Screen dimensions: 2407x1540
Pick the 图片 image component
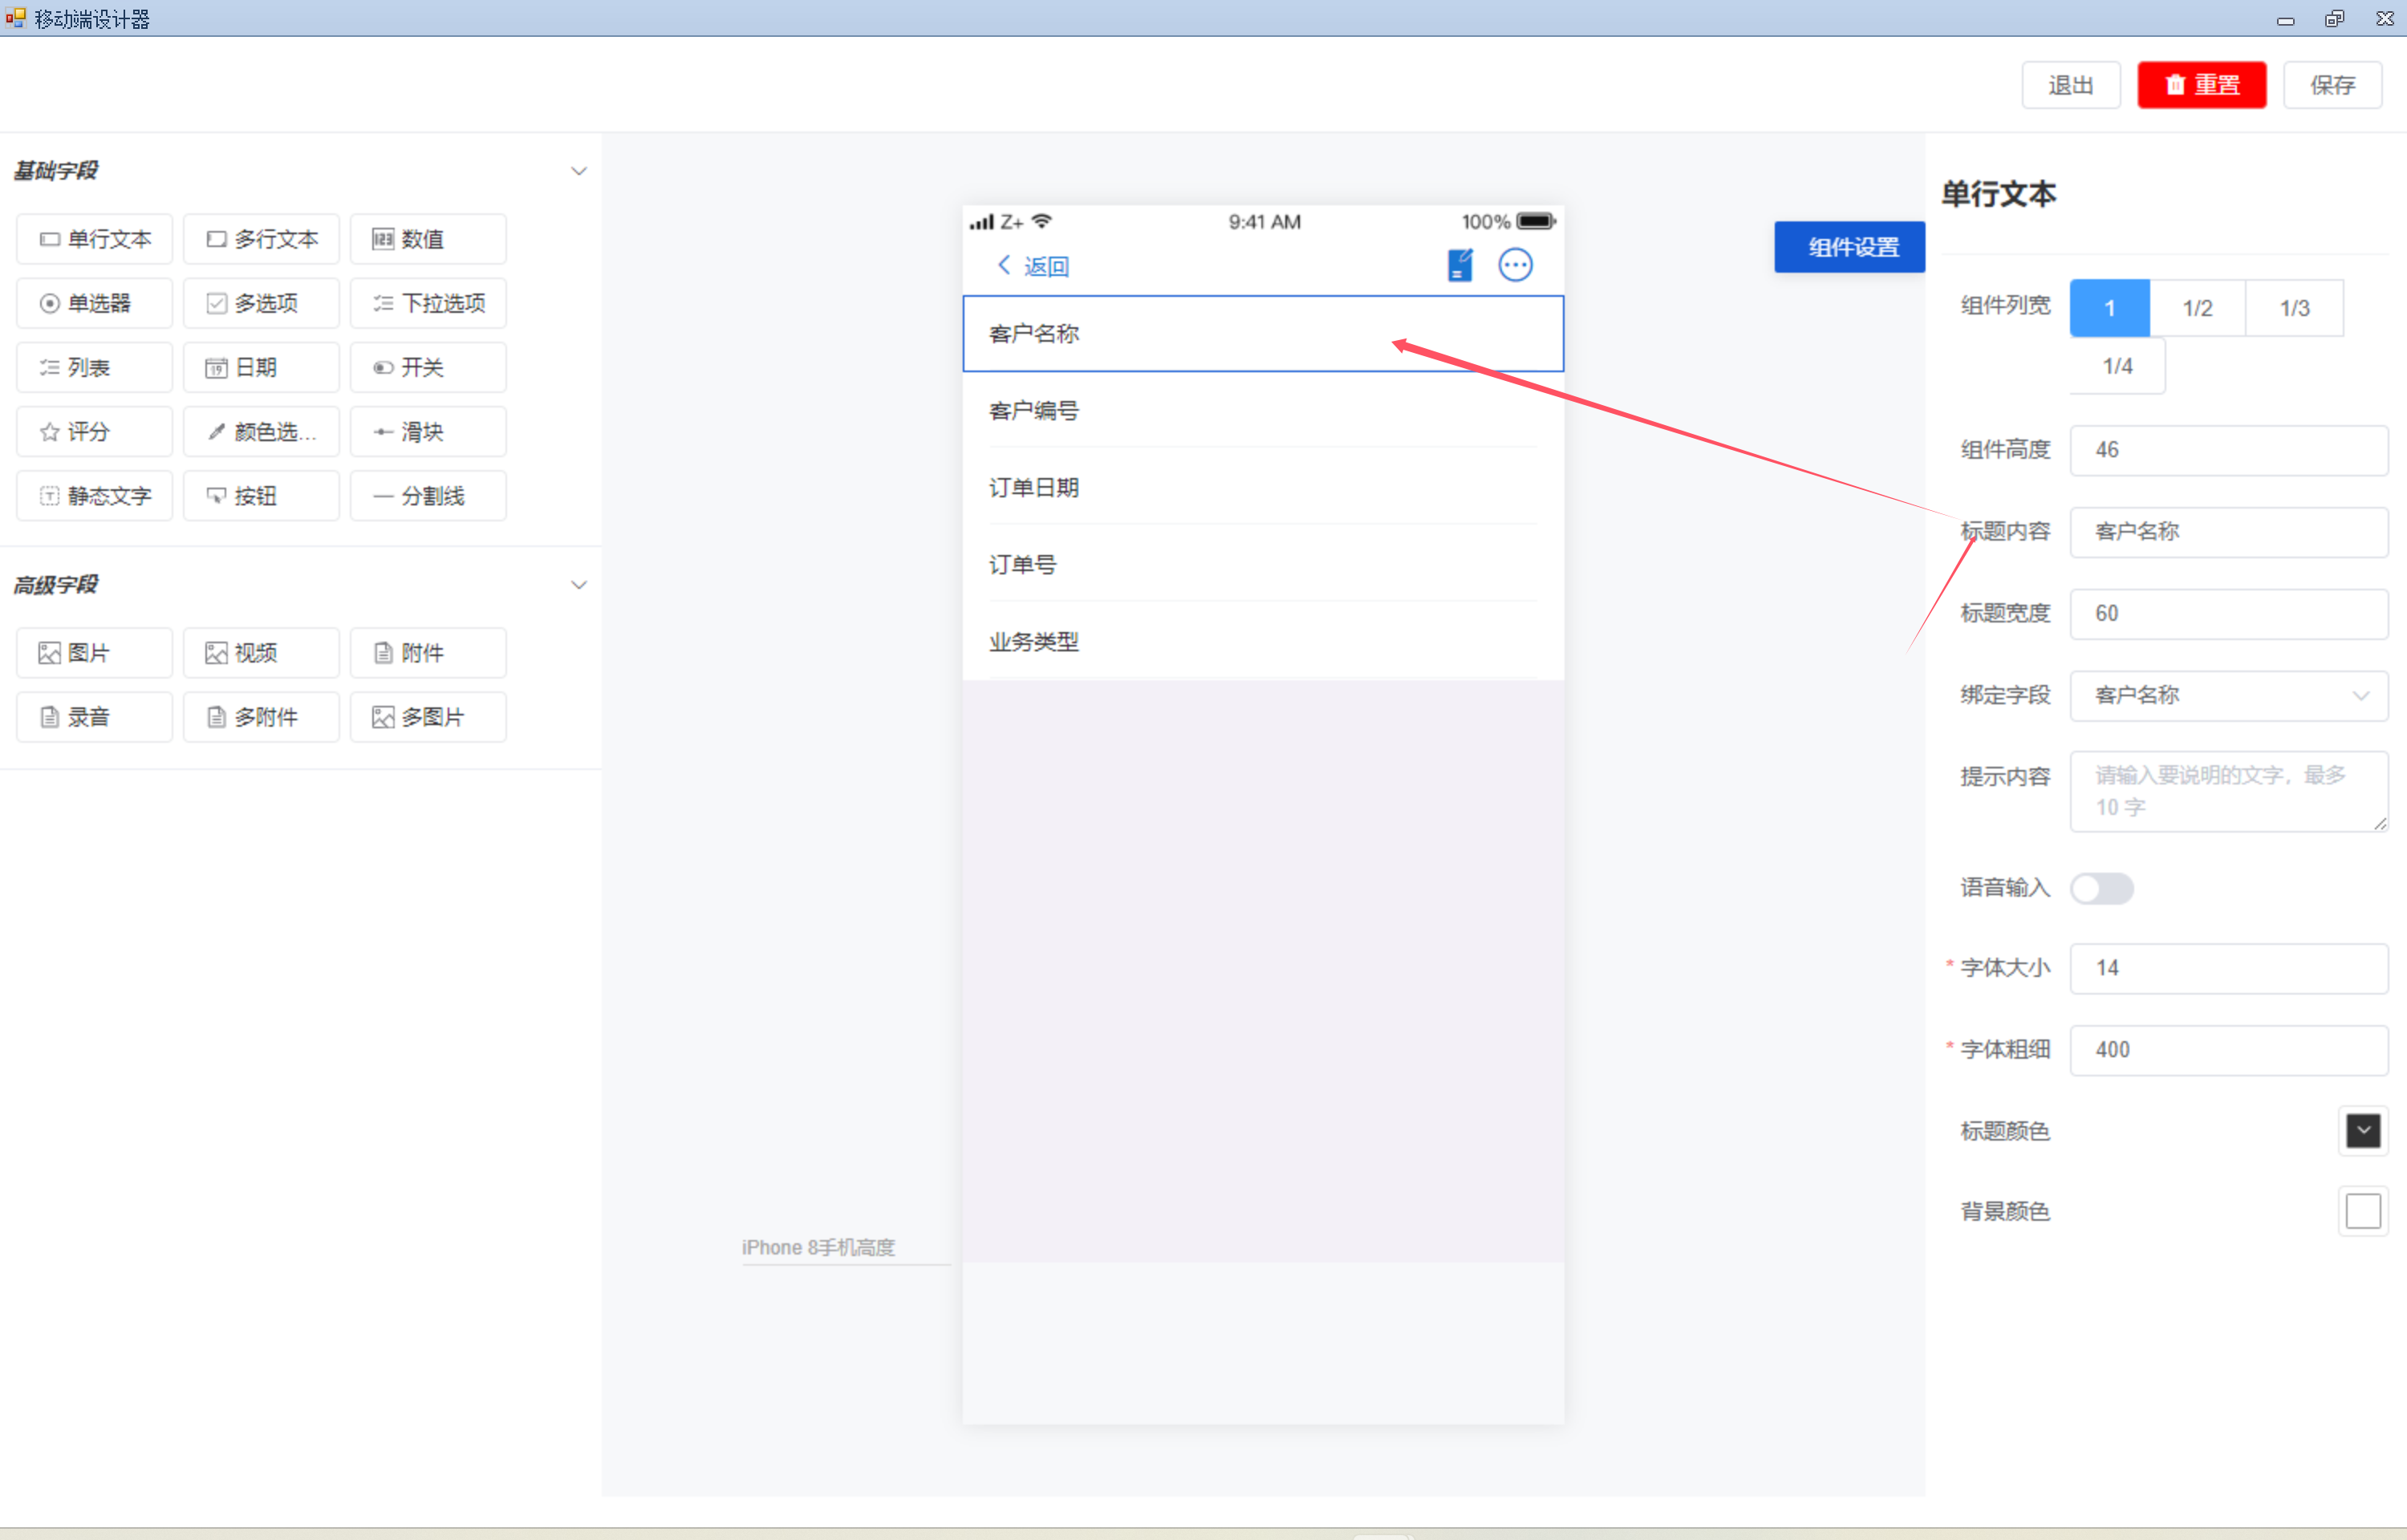point(94,653)
